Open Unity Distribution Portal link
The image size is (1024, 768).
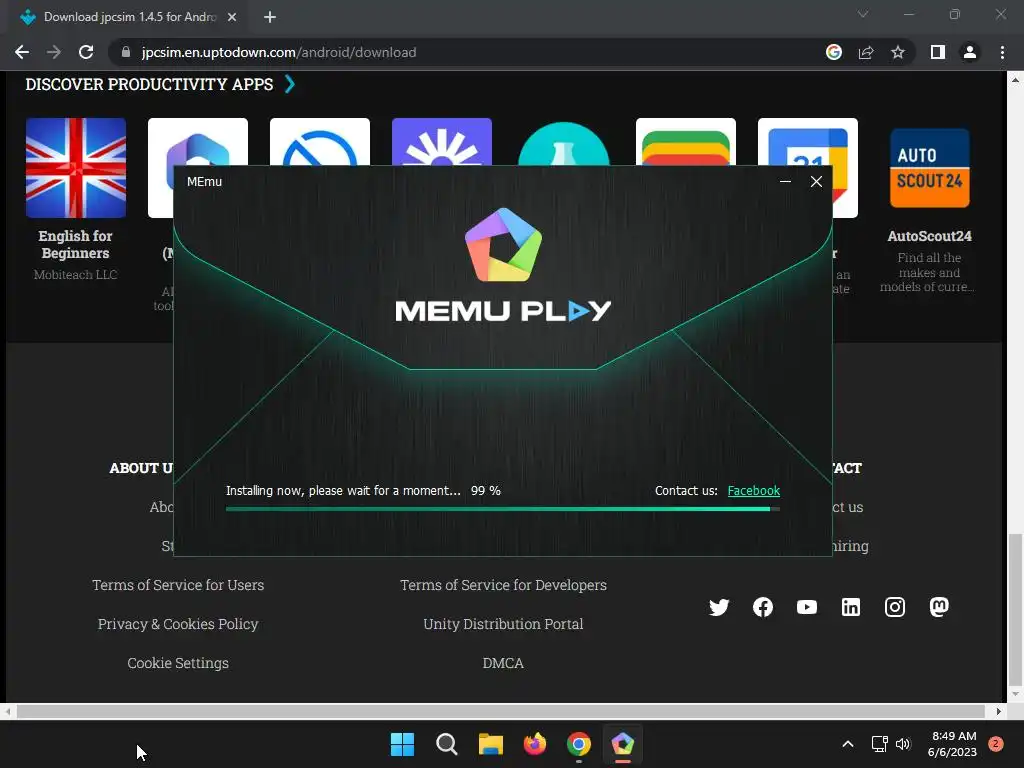[504, 624]
